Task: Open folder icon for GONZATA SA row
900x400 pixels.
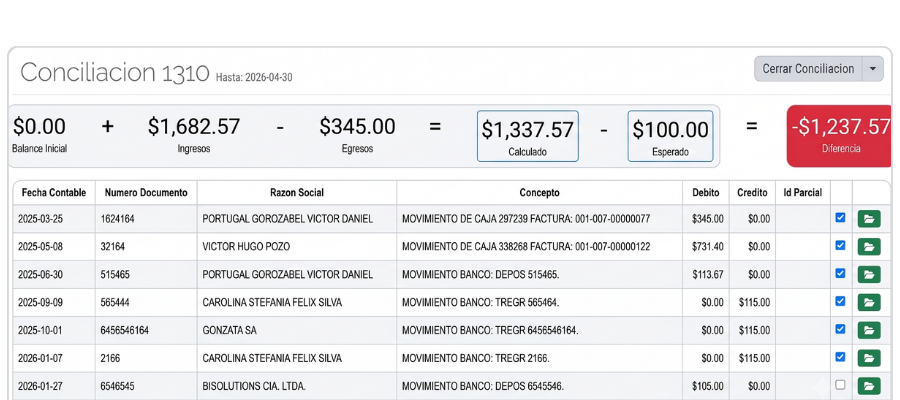Action: 868,330
